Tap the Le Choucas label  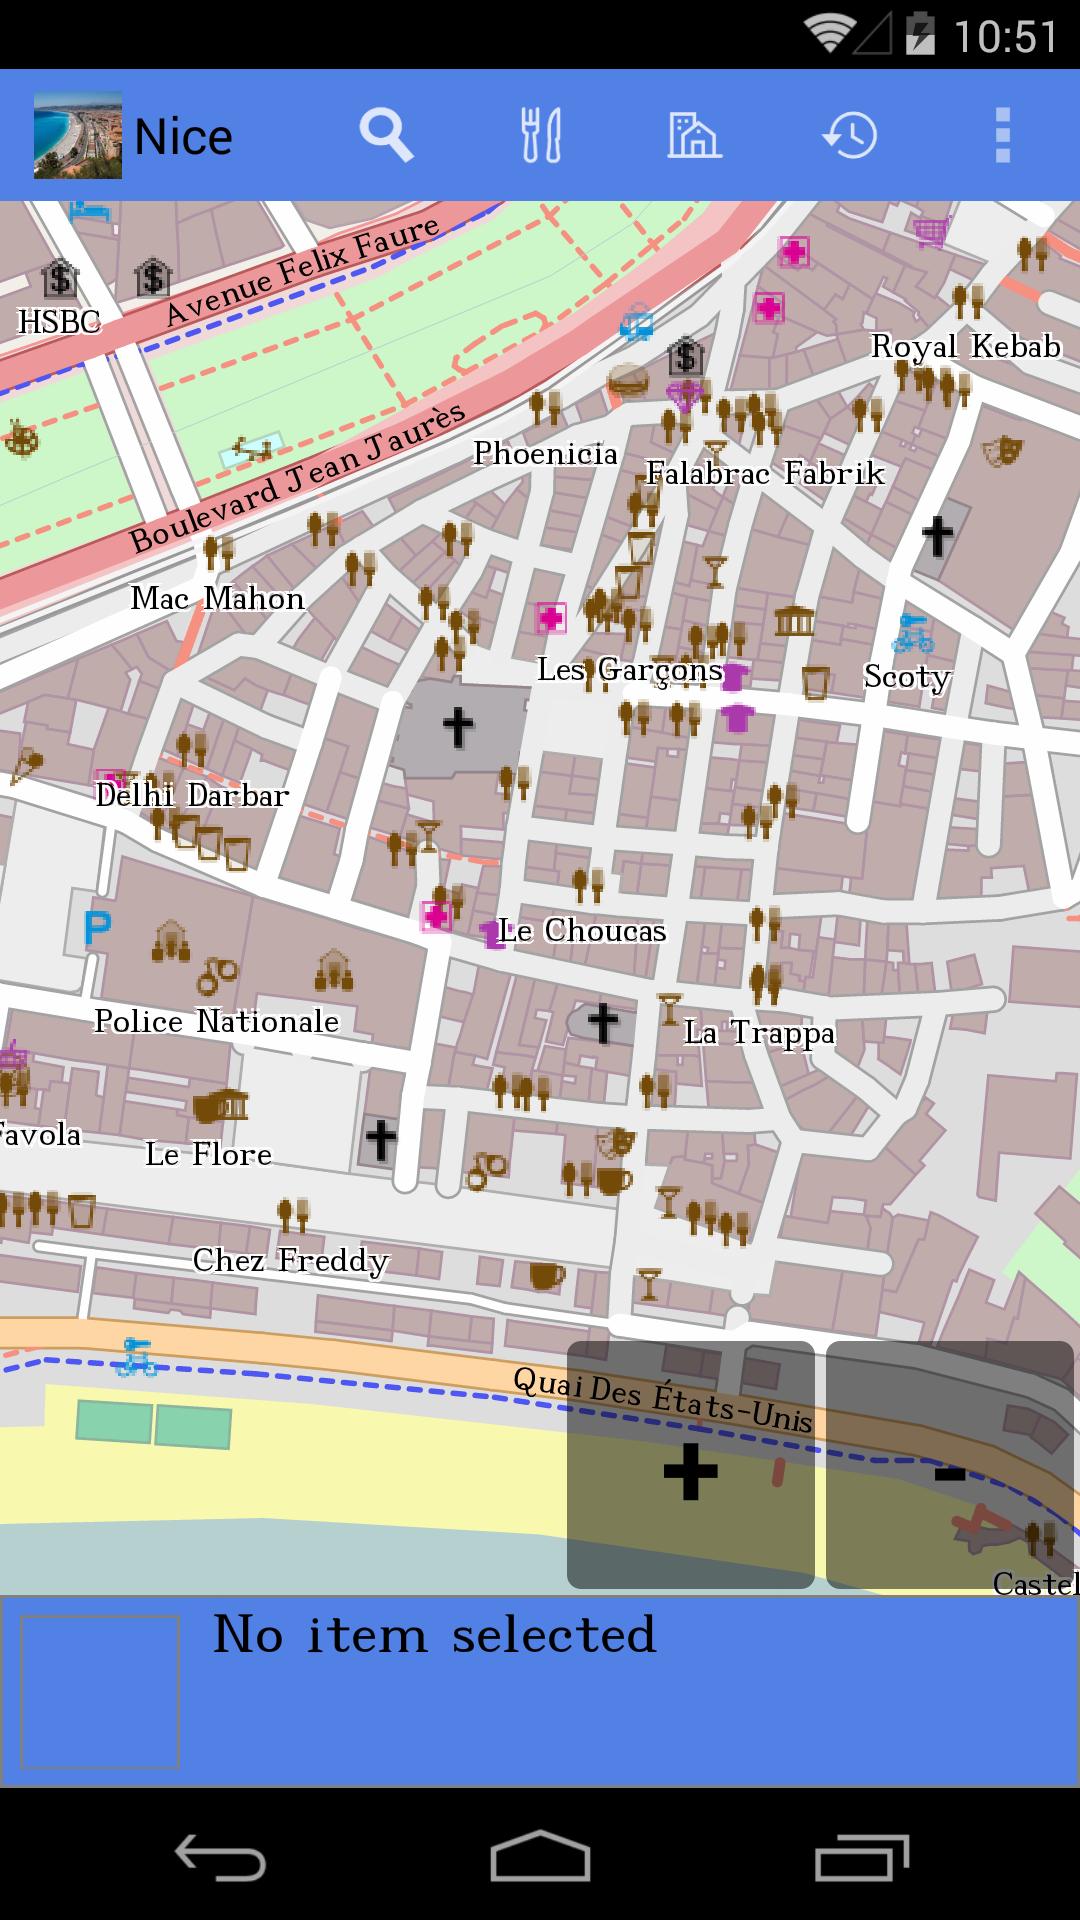pos(582,931)
